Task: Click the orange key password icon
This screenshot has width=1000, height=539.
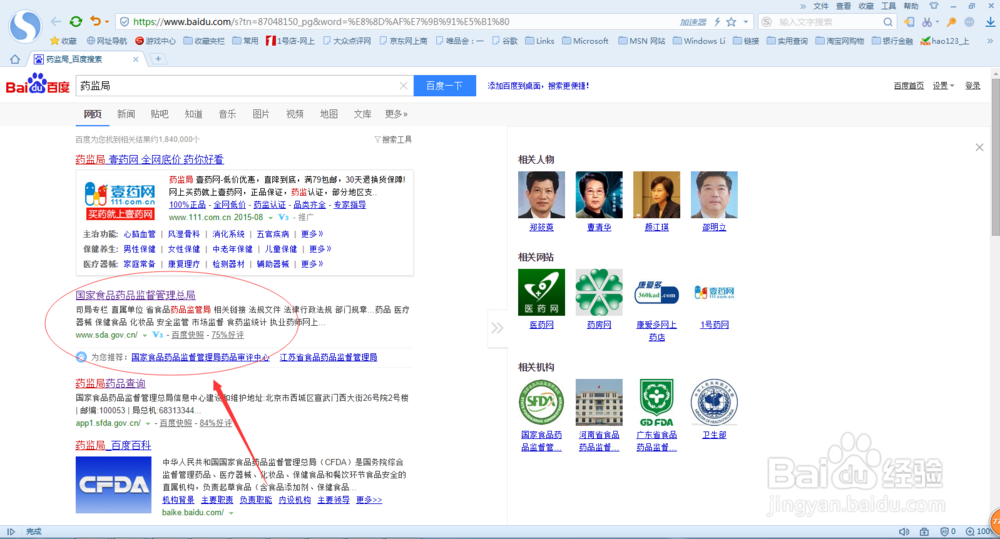Action: [952, 22]
